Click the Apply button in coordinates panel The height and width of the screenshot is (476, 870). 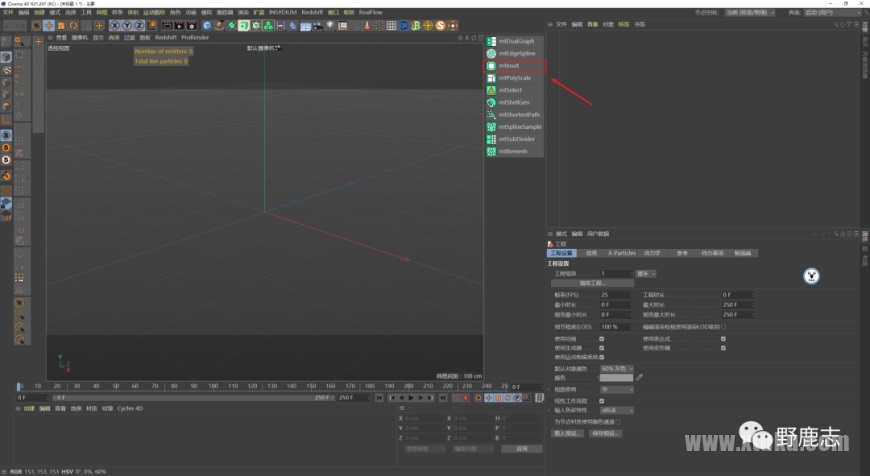click(522, 448)
